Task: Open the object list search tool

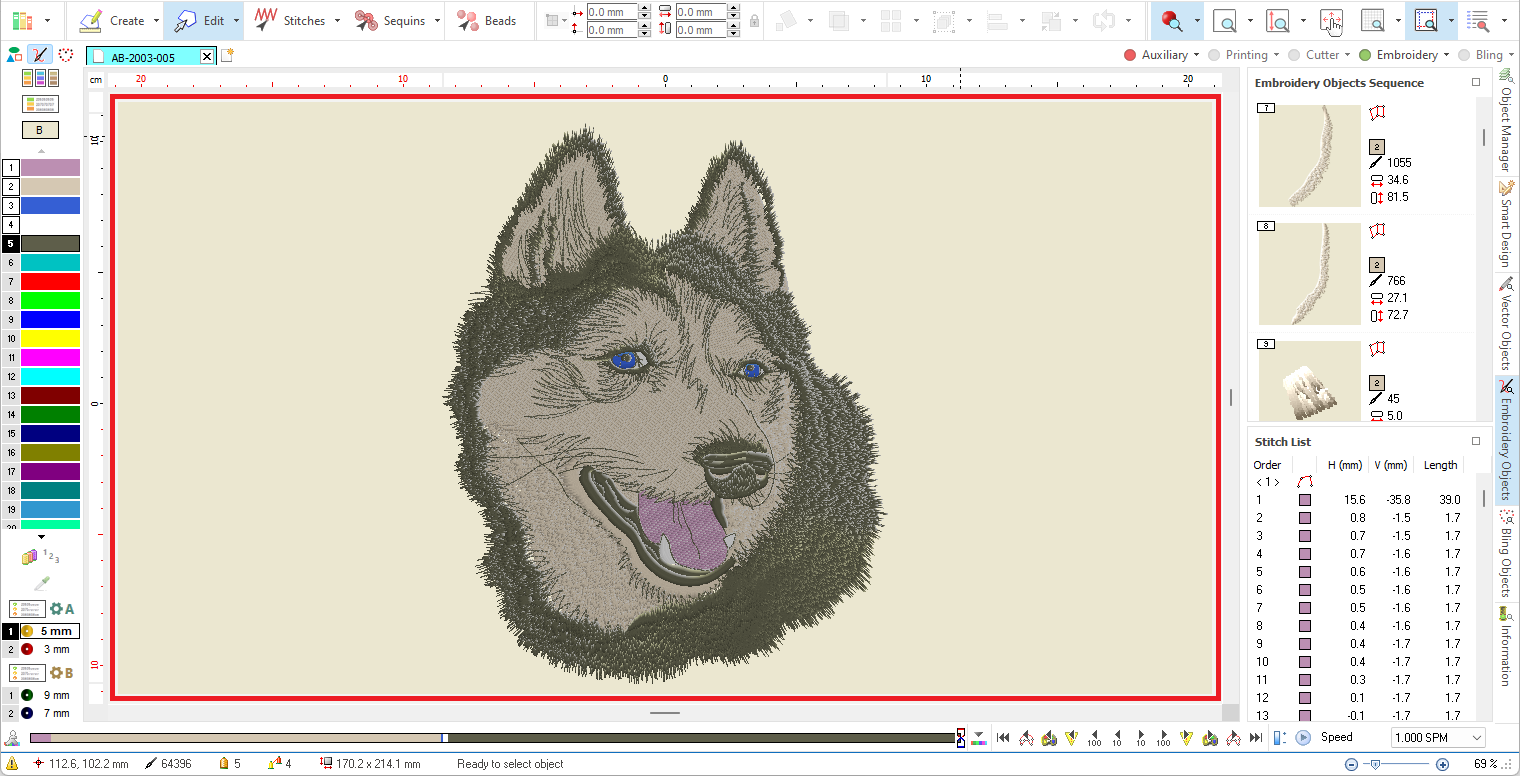Action: 1477,20
